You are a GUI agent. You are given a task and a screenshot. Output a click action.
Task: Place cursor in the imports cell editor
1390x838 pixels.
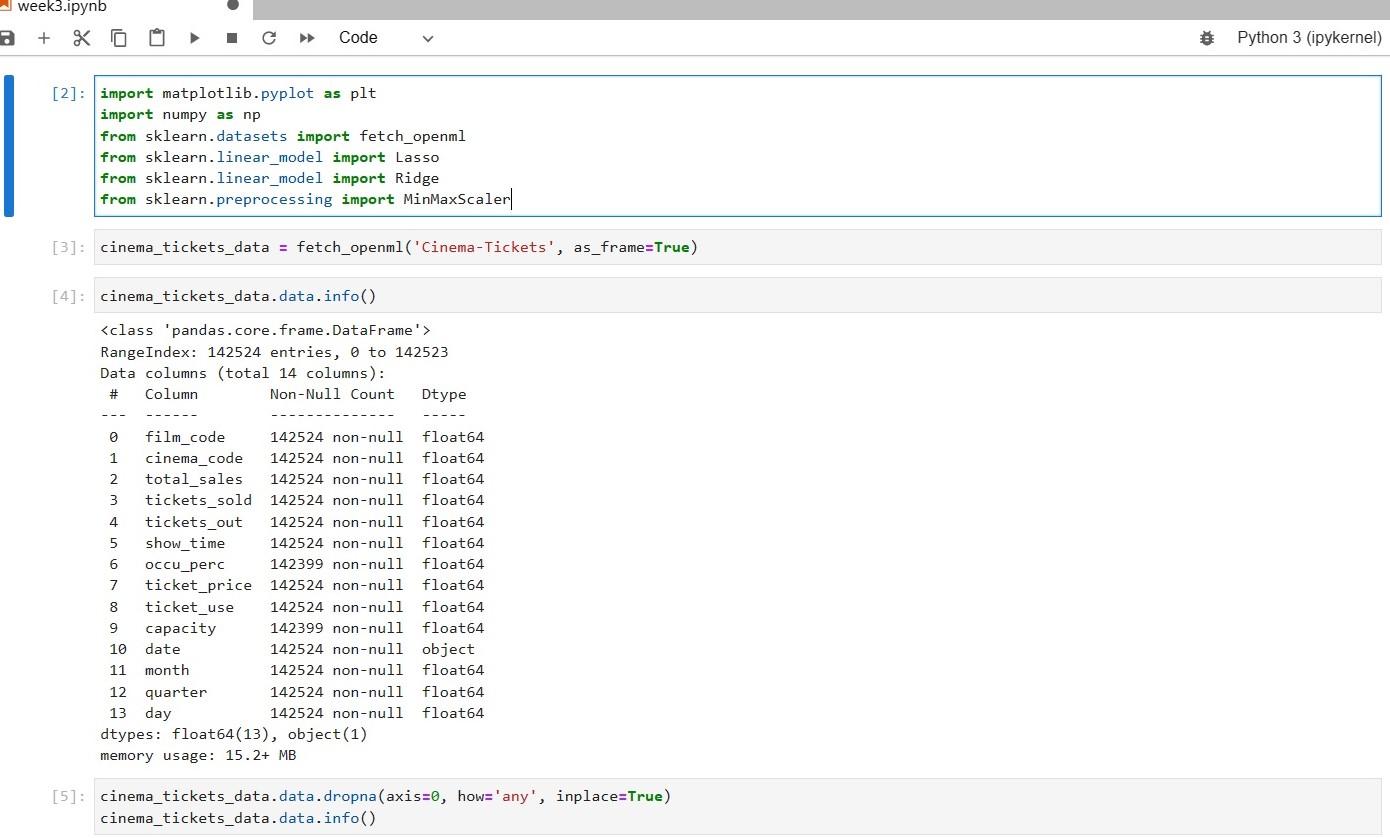738,146
